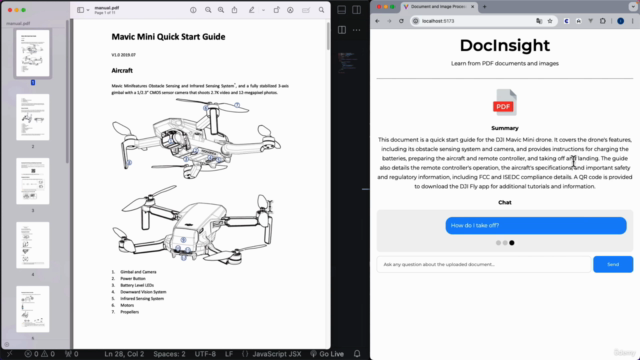The width and height of the screenshot is (640, 360).
Task: Click the A extension icon in Chrome
Action: pyautogui.click(x=579, y=21)
